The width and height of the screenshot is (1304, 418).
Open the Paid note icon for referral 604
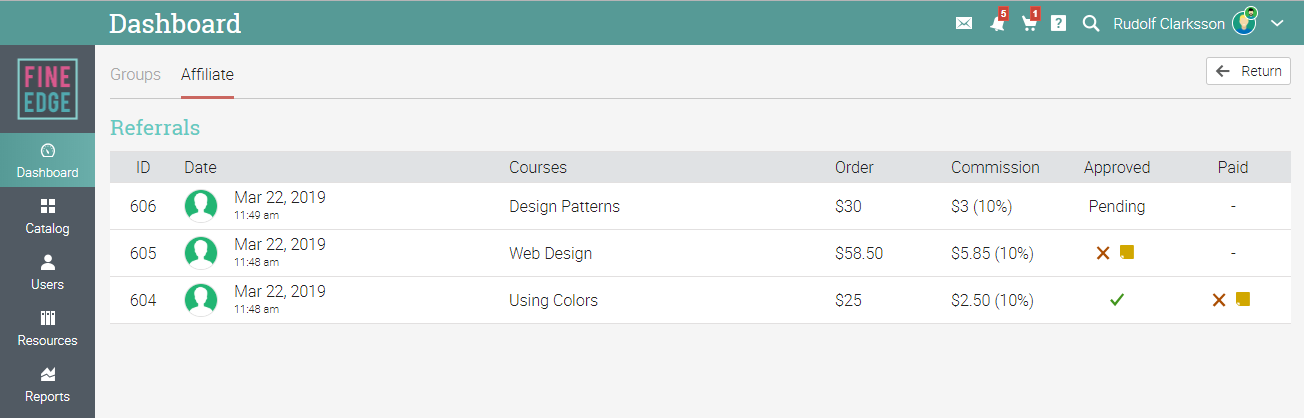(1243, 299)
